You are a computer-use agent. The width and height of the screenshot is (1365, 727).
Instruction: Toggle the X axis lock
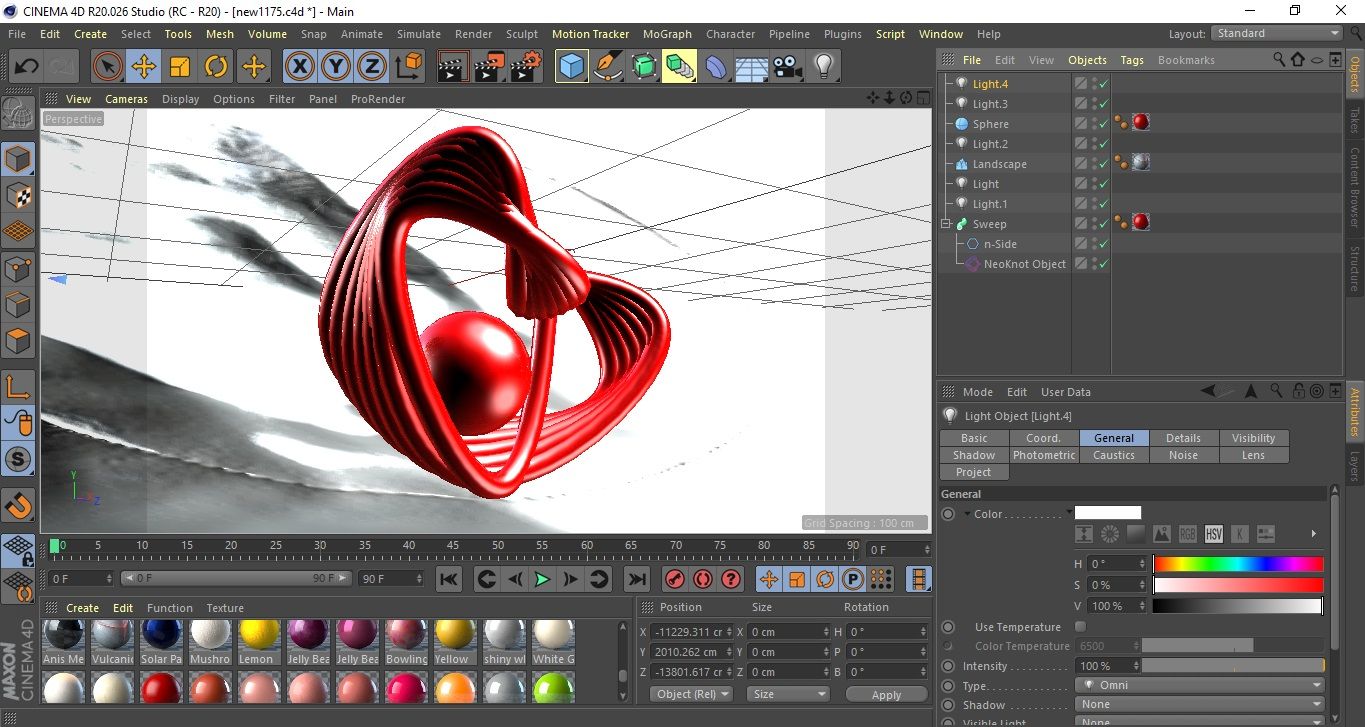tap(299, 67)
